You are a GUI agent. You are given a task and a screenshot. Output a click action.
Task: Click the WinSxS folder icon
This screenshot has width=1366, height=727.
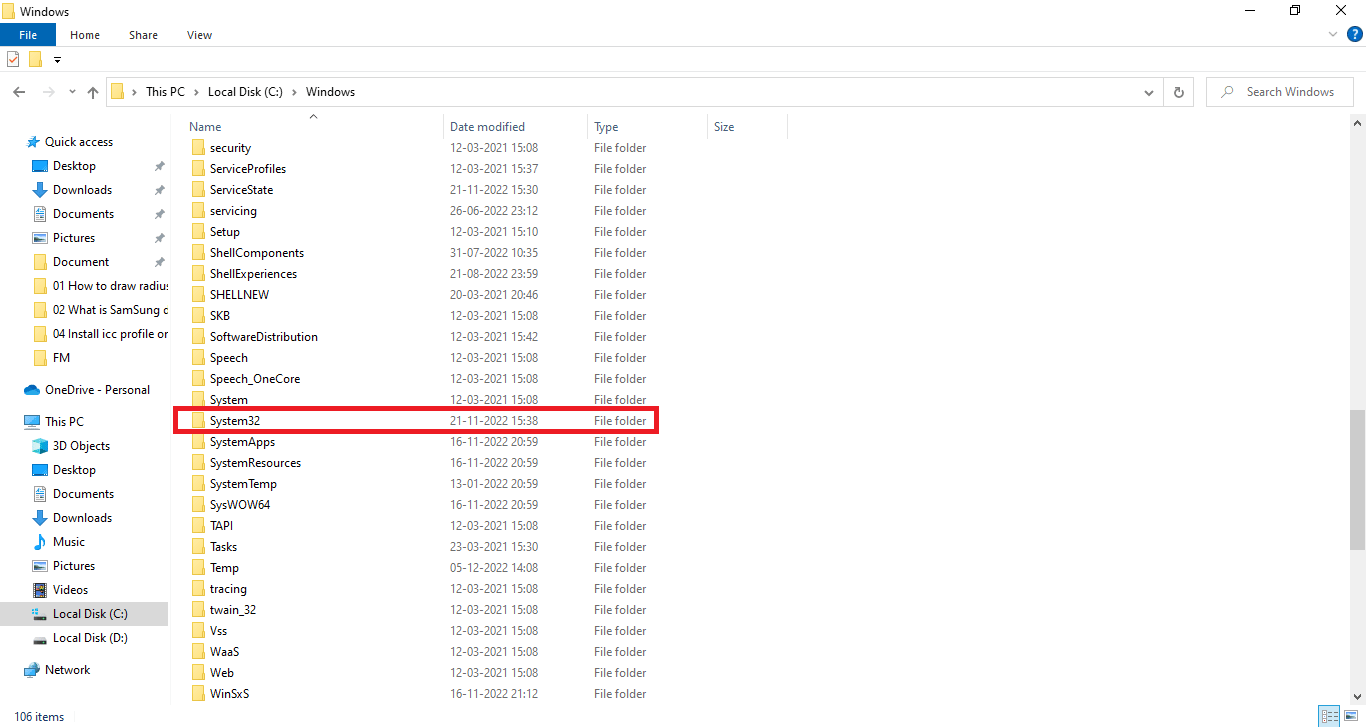click(198, 694)
